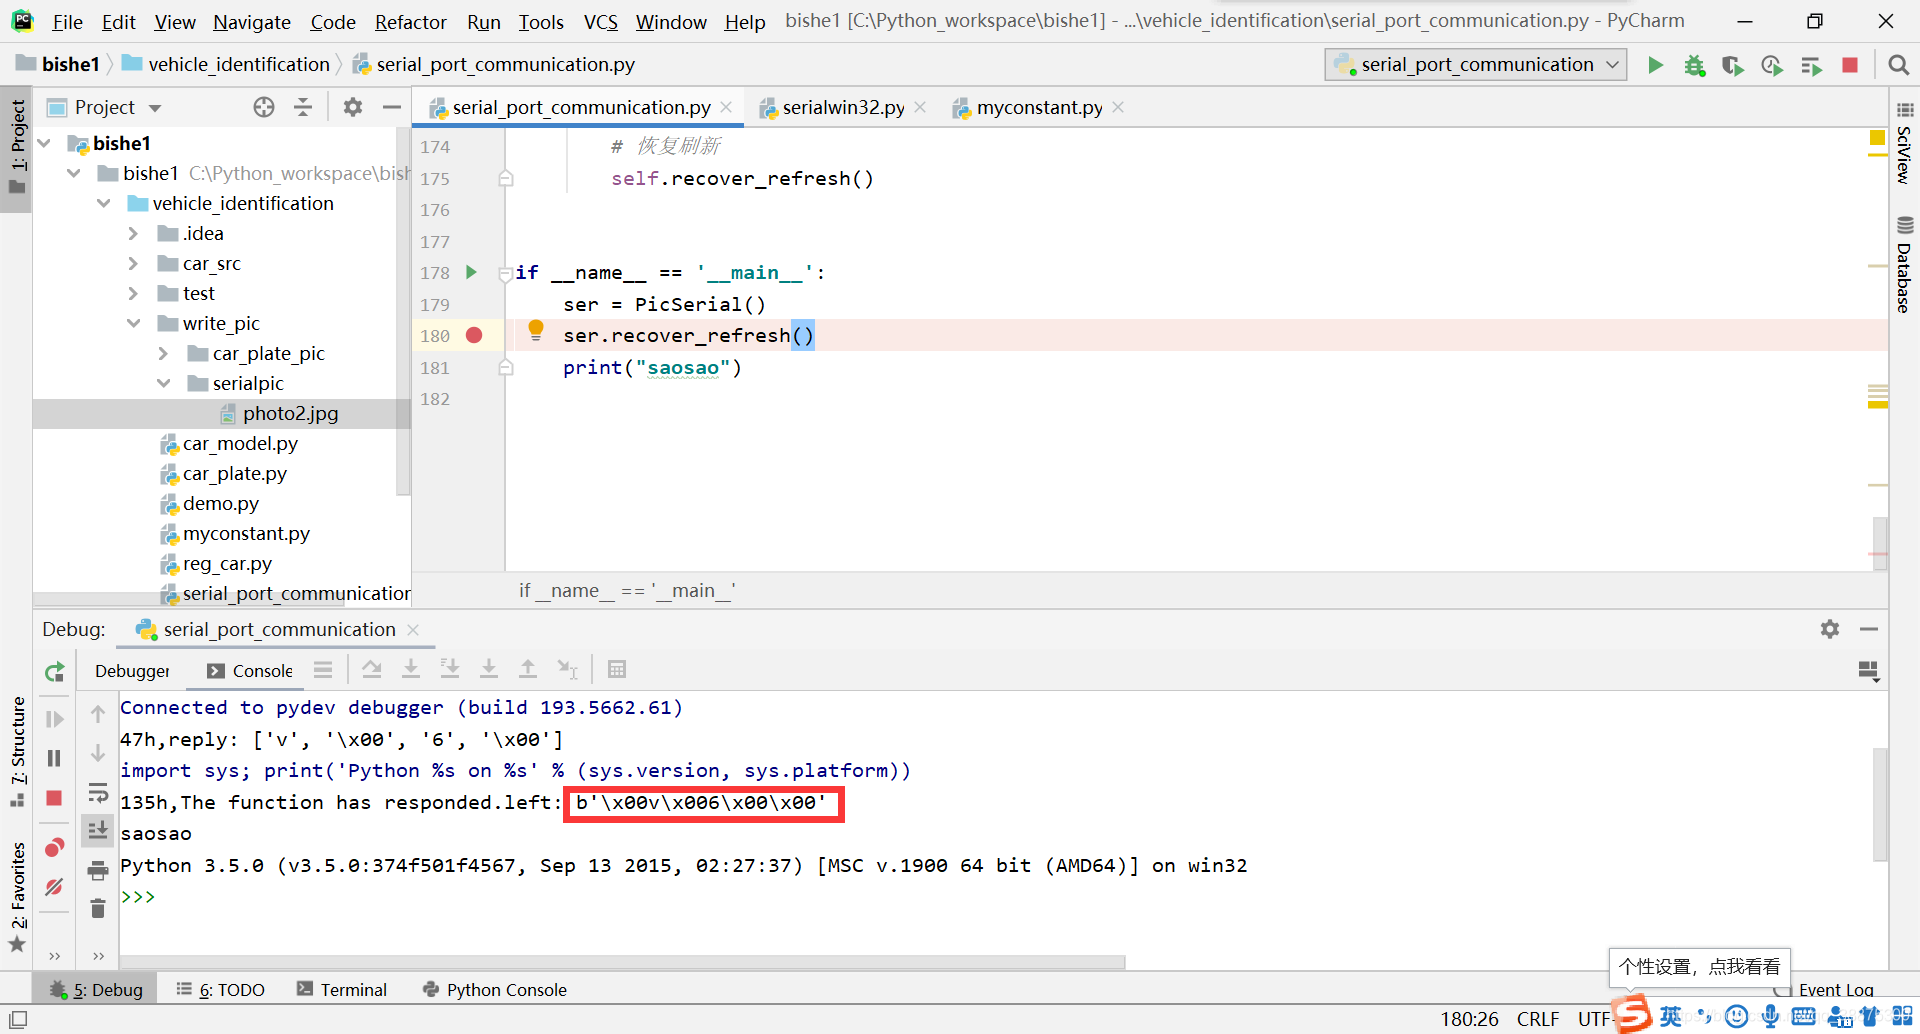The width and height of the screenshot is (1920, 1034).
Task: Select photo2.jpg in the project tree
Action: 290,414
